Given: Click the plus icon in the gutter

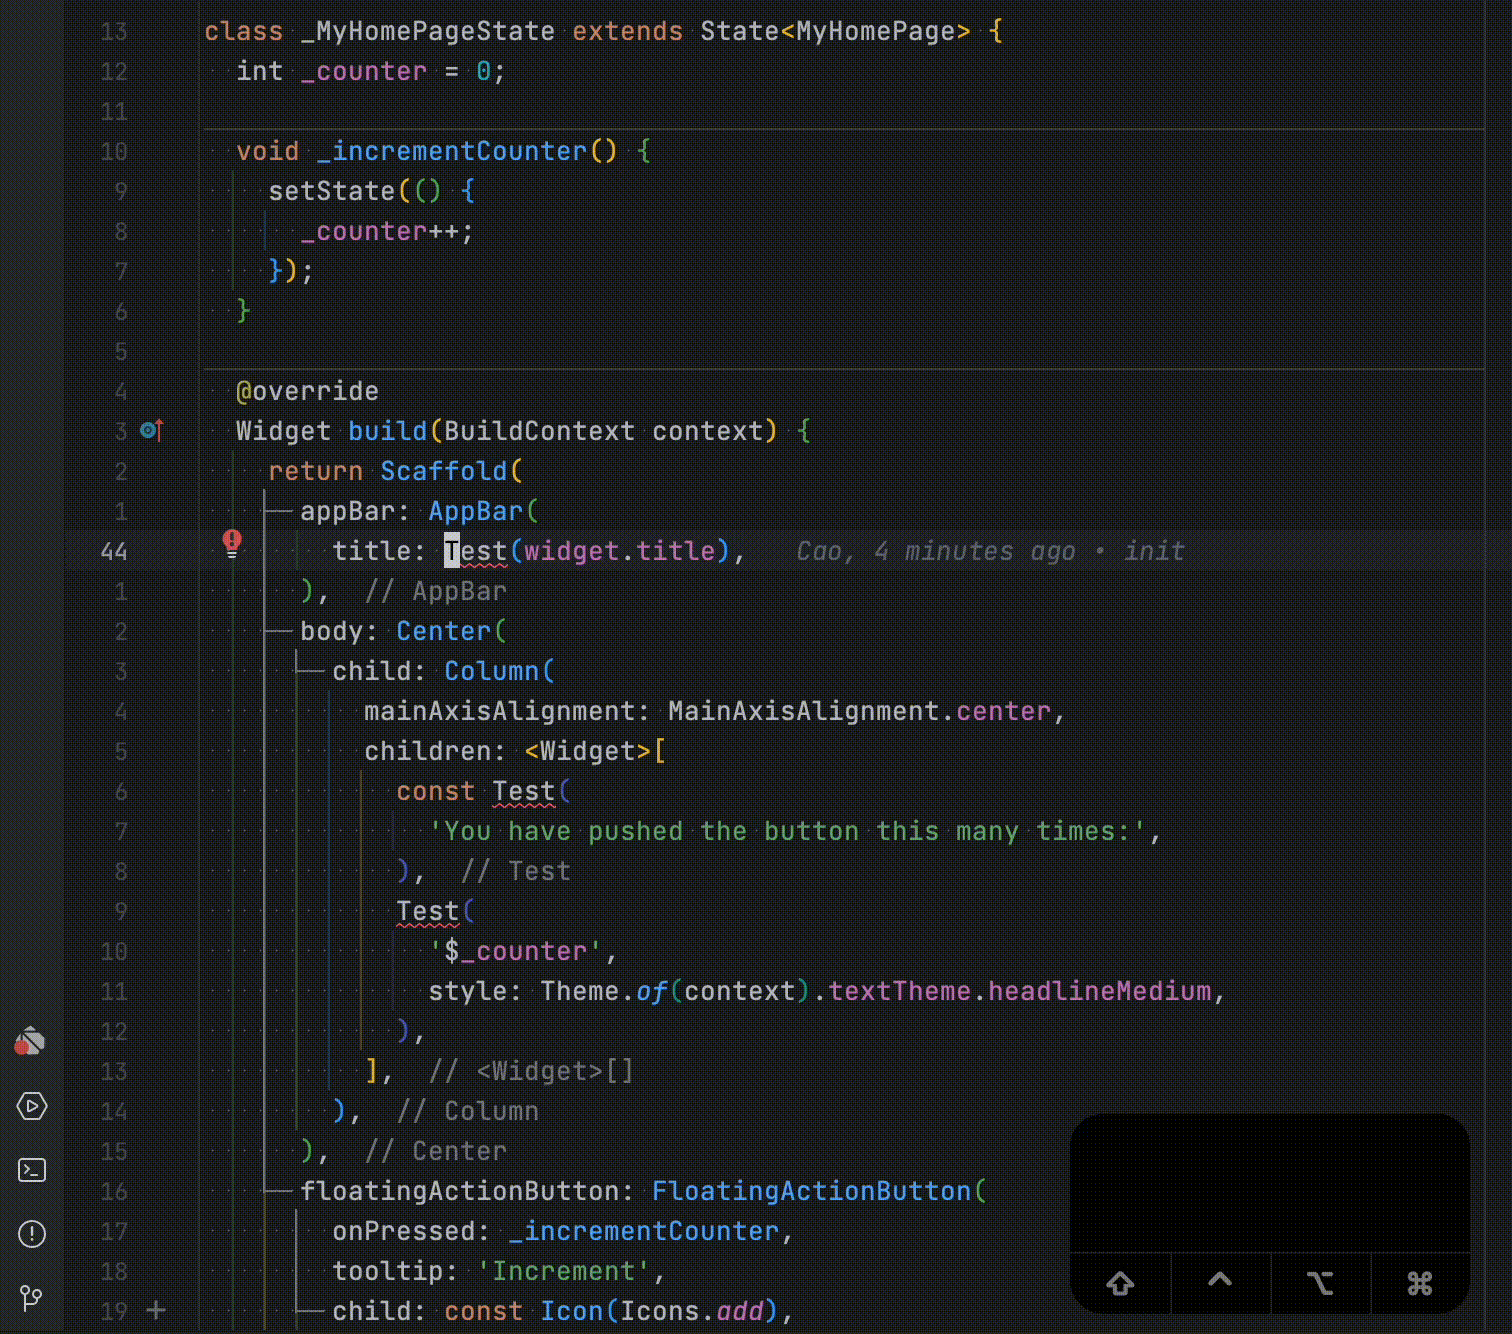Looking at the screenshot, I should pos(156,1310).
